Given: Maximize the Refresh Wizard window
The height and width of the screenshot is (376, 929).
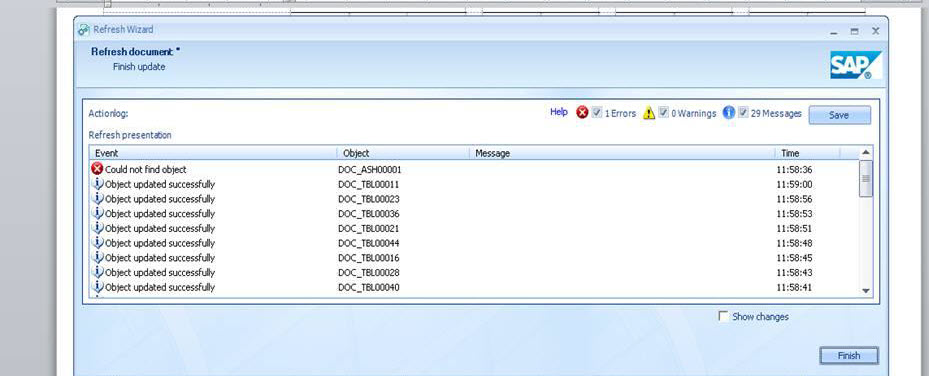Looking at the screenshot, I should pos(854,31).
